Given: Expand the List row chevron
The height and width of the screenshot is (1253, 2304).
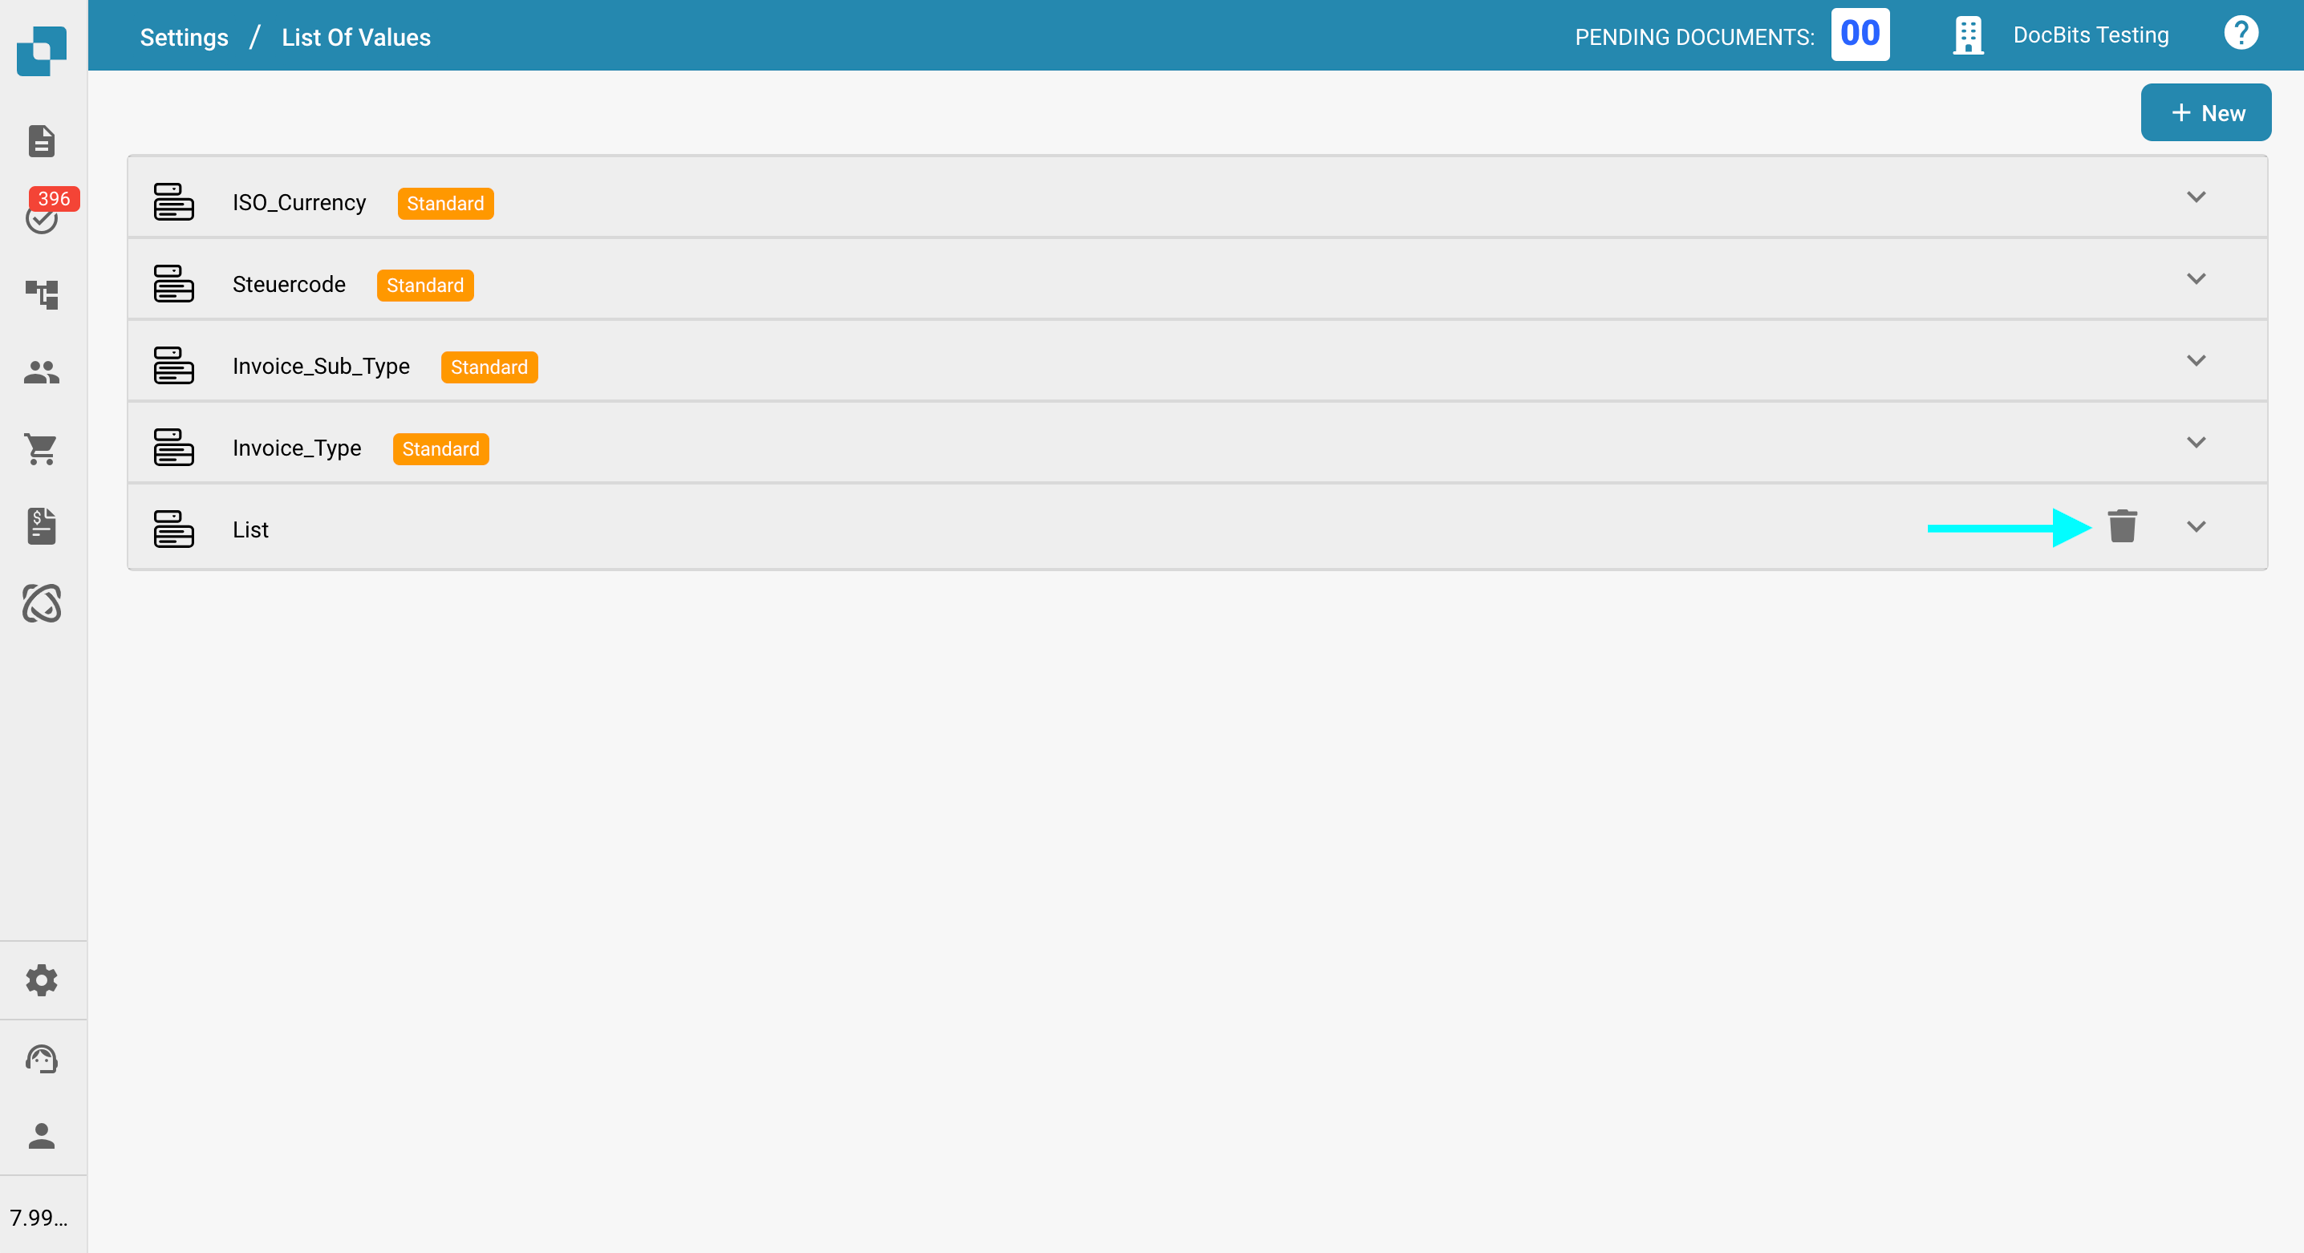Looking at the screenshot, I should pyautogui.click(x=2195, y=527).
